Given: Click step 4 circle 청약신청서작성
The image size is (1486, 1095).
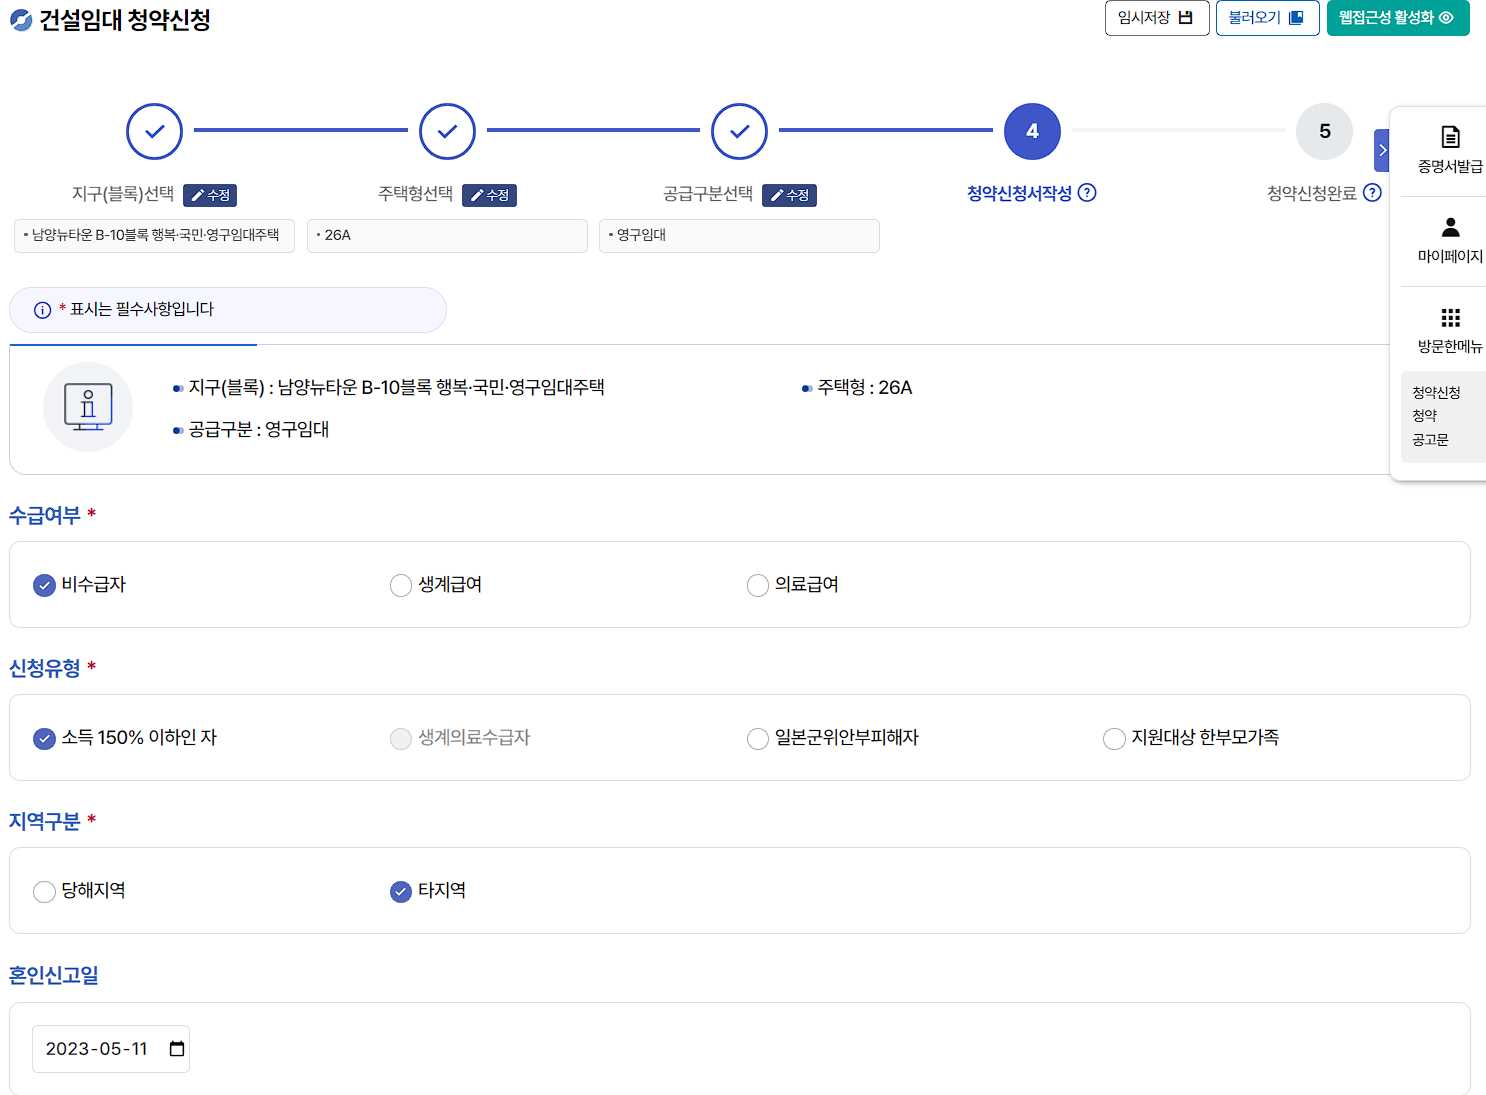Looking at the screenshot, I should pyautogui.click(x=1032, y=131).
